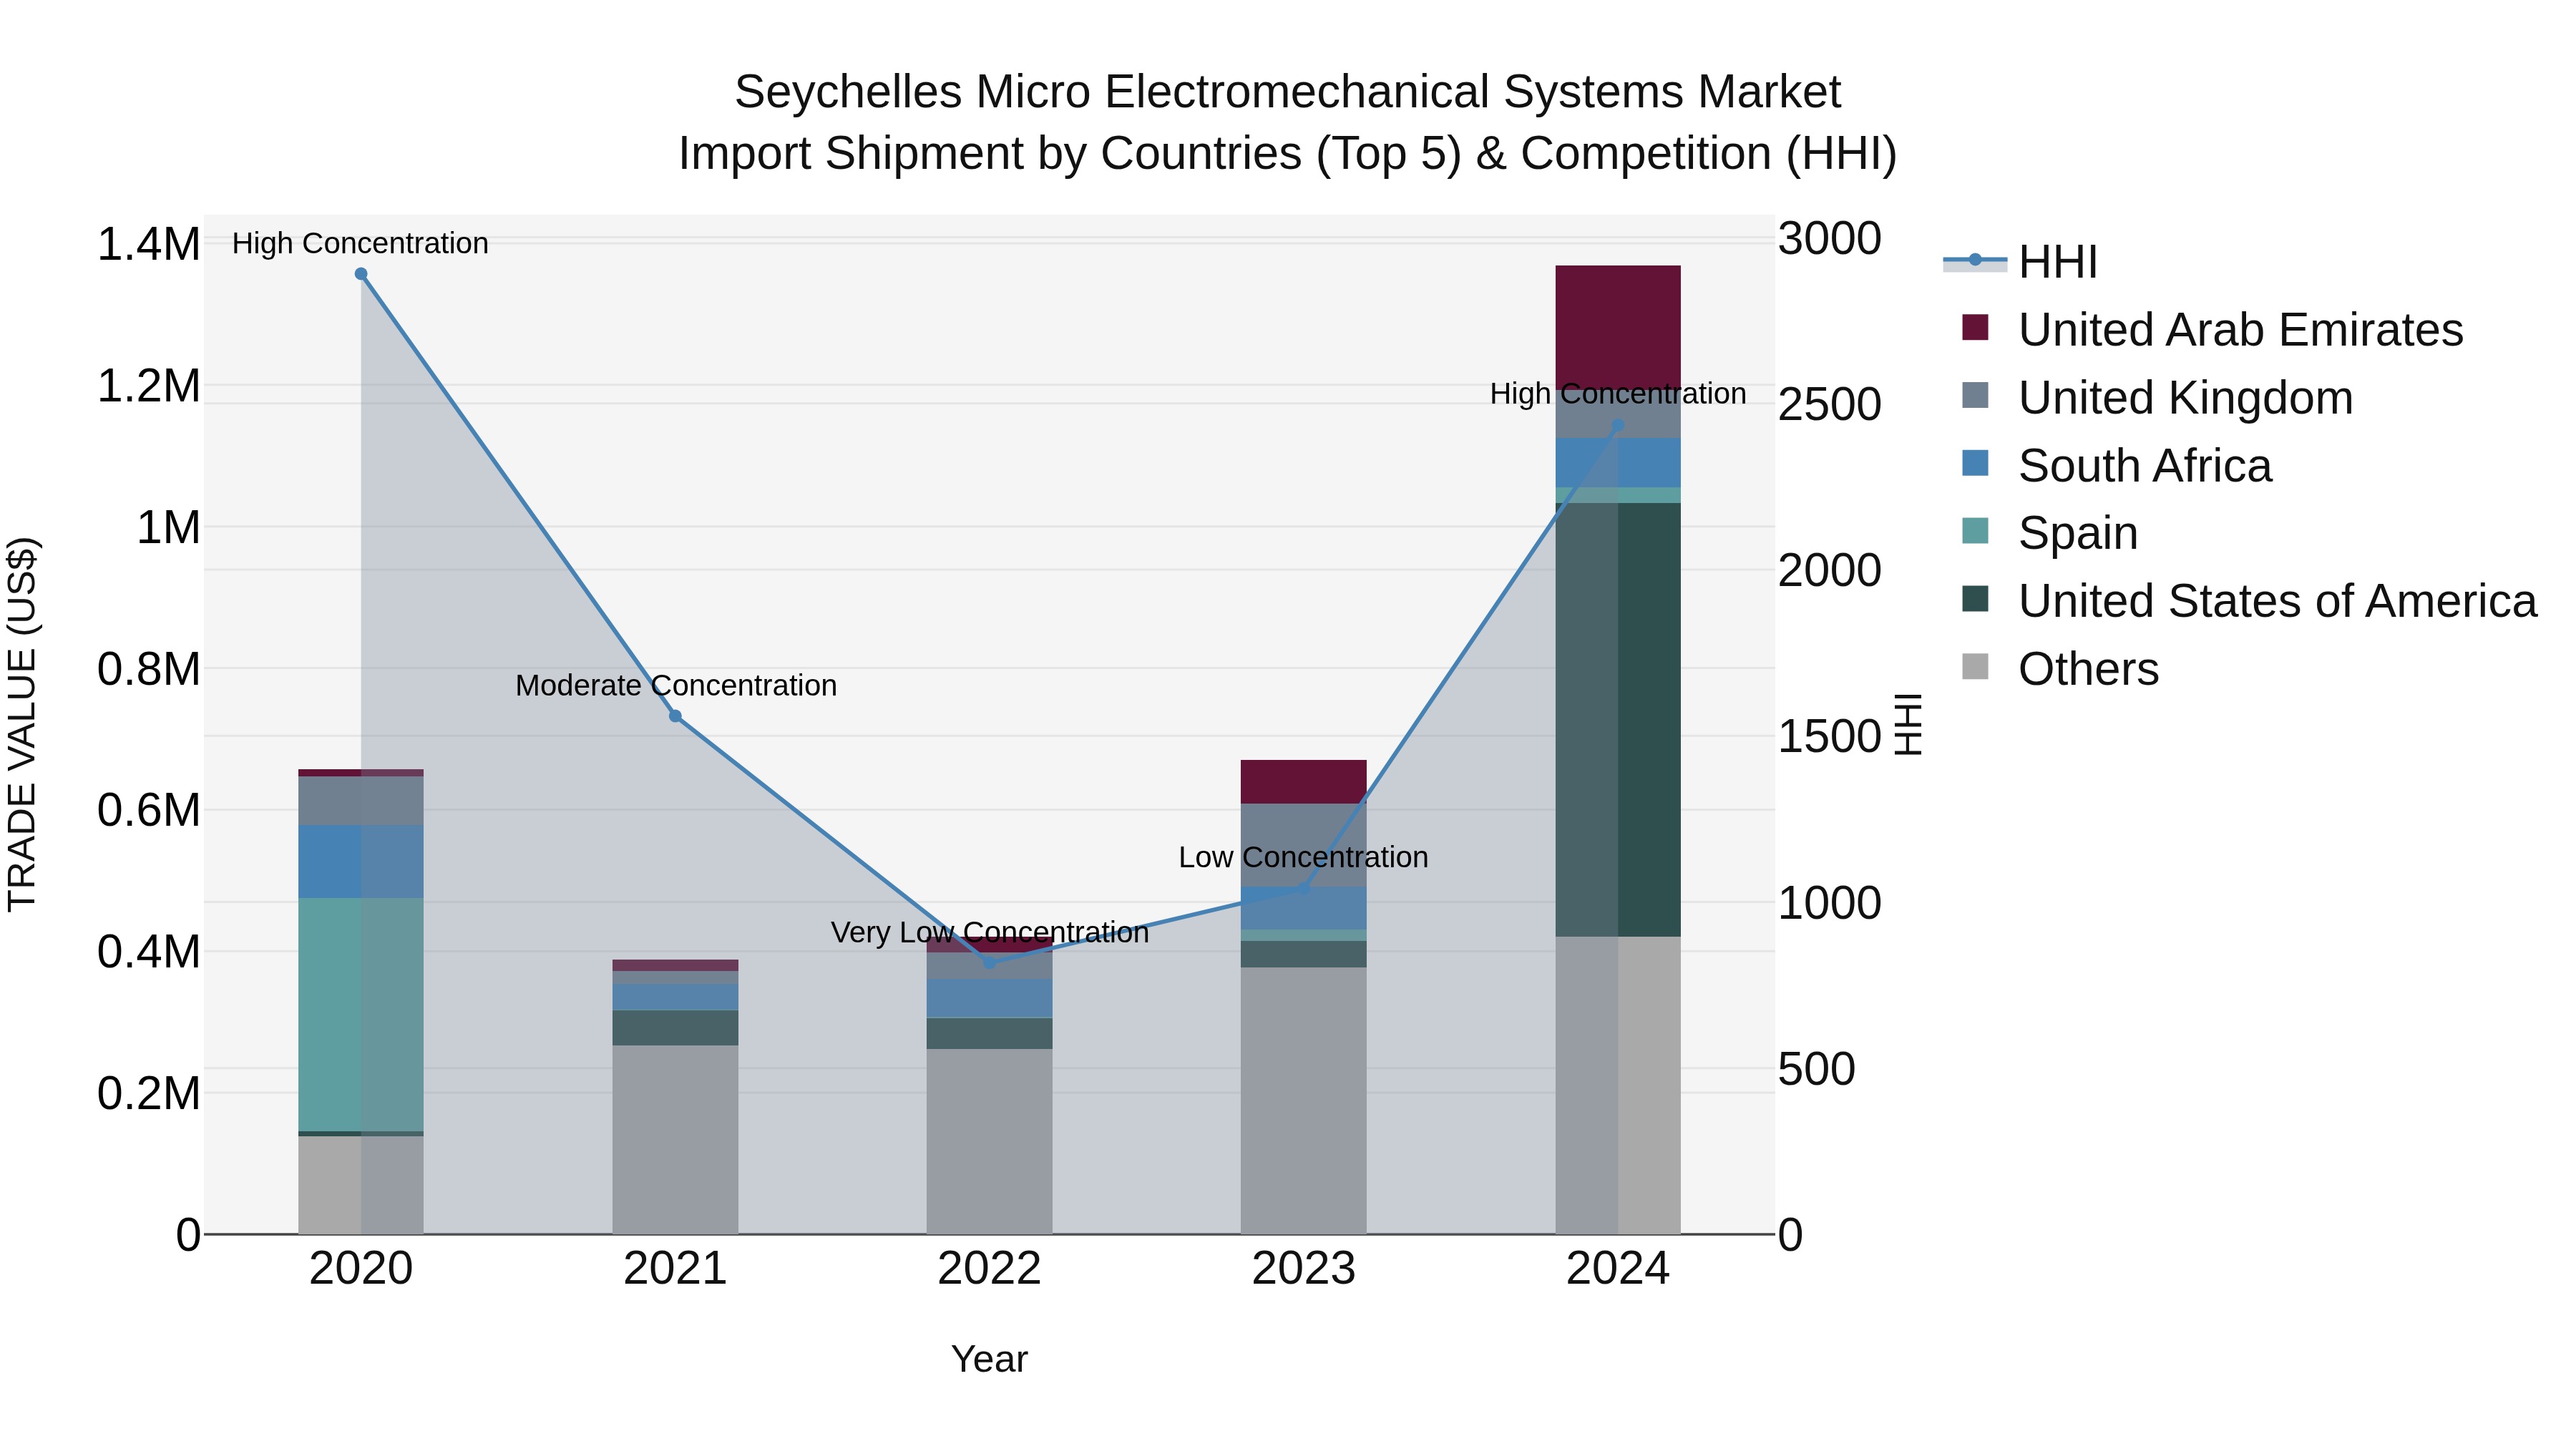Click the 'Very Low Concentration' annotation
2576x1449 pixels.
coord(990,932)
